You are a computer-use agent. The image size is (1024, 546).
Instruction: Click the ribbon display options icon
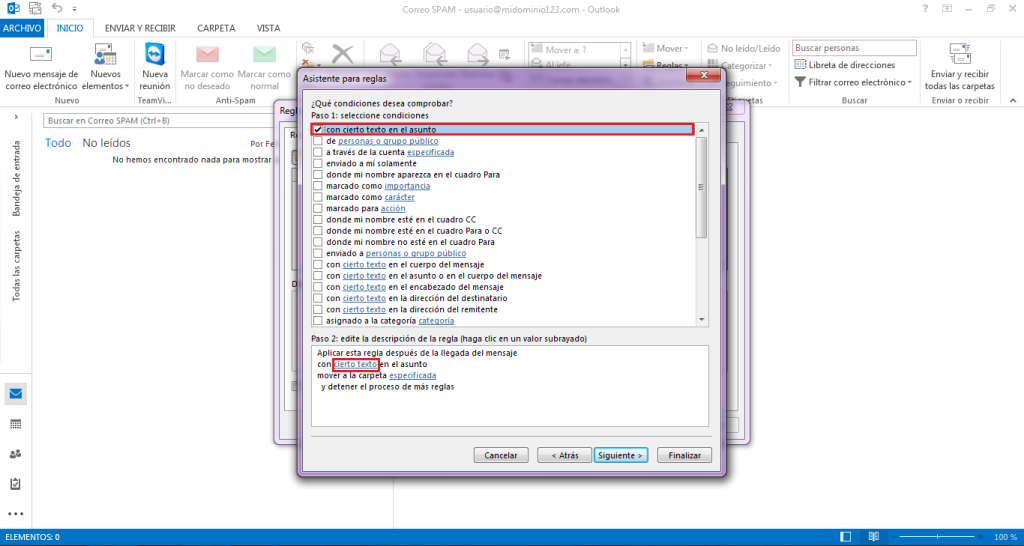pos(946,9)
